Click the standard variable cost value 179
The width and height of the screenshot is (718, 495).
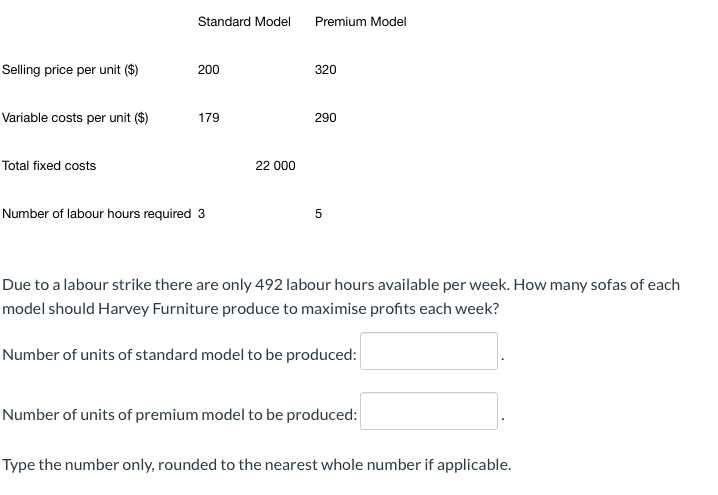(209, 118)
